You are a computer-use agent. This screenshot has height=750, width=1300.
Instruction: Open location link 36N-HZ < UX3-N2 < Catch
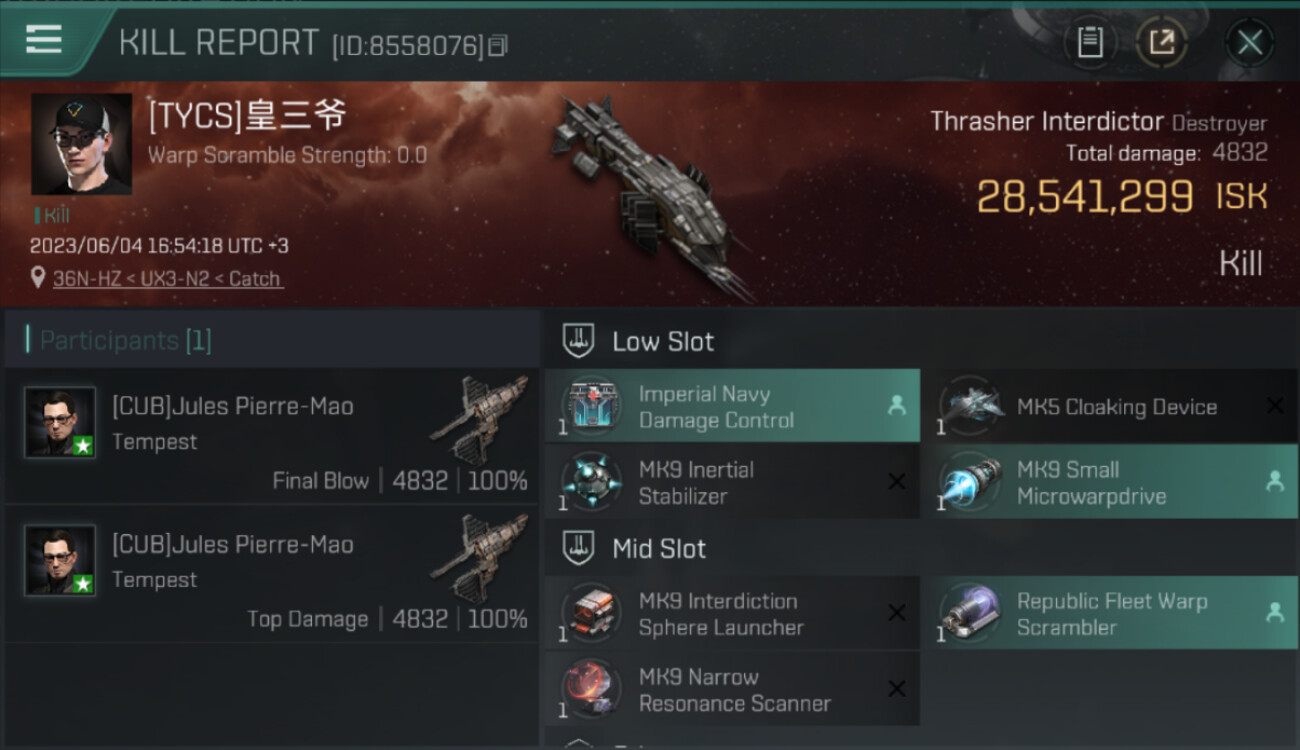tap(167, 279)
